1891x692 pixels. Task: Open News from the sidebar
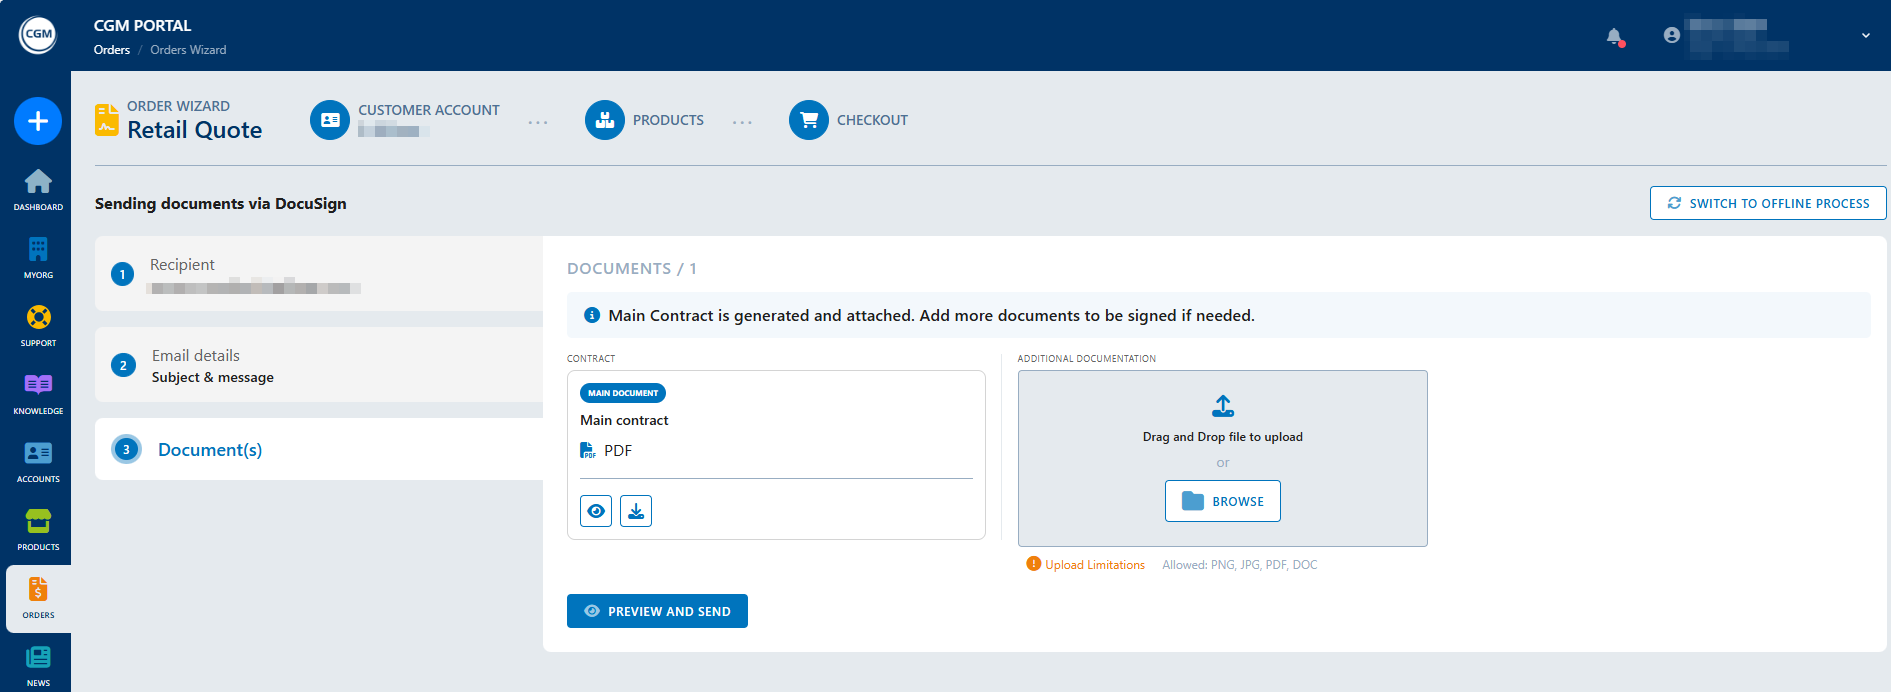pos(38,666)
